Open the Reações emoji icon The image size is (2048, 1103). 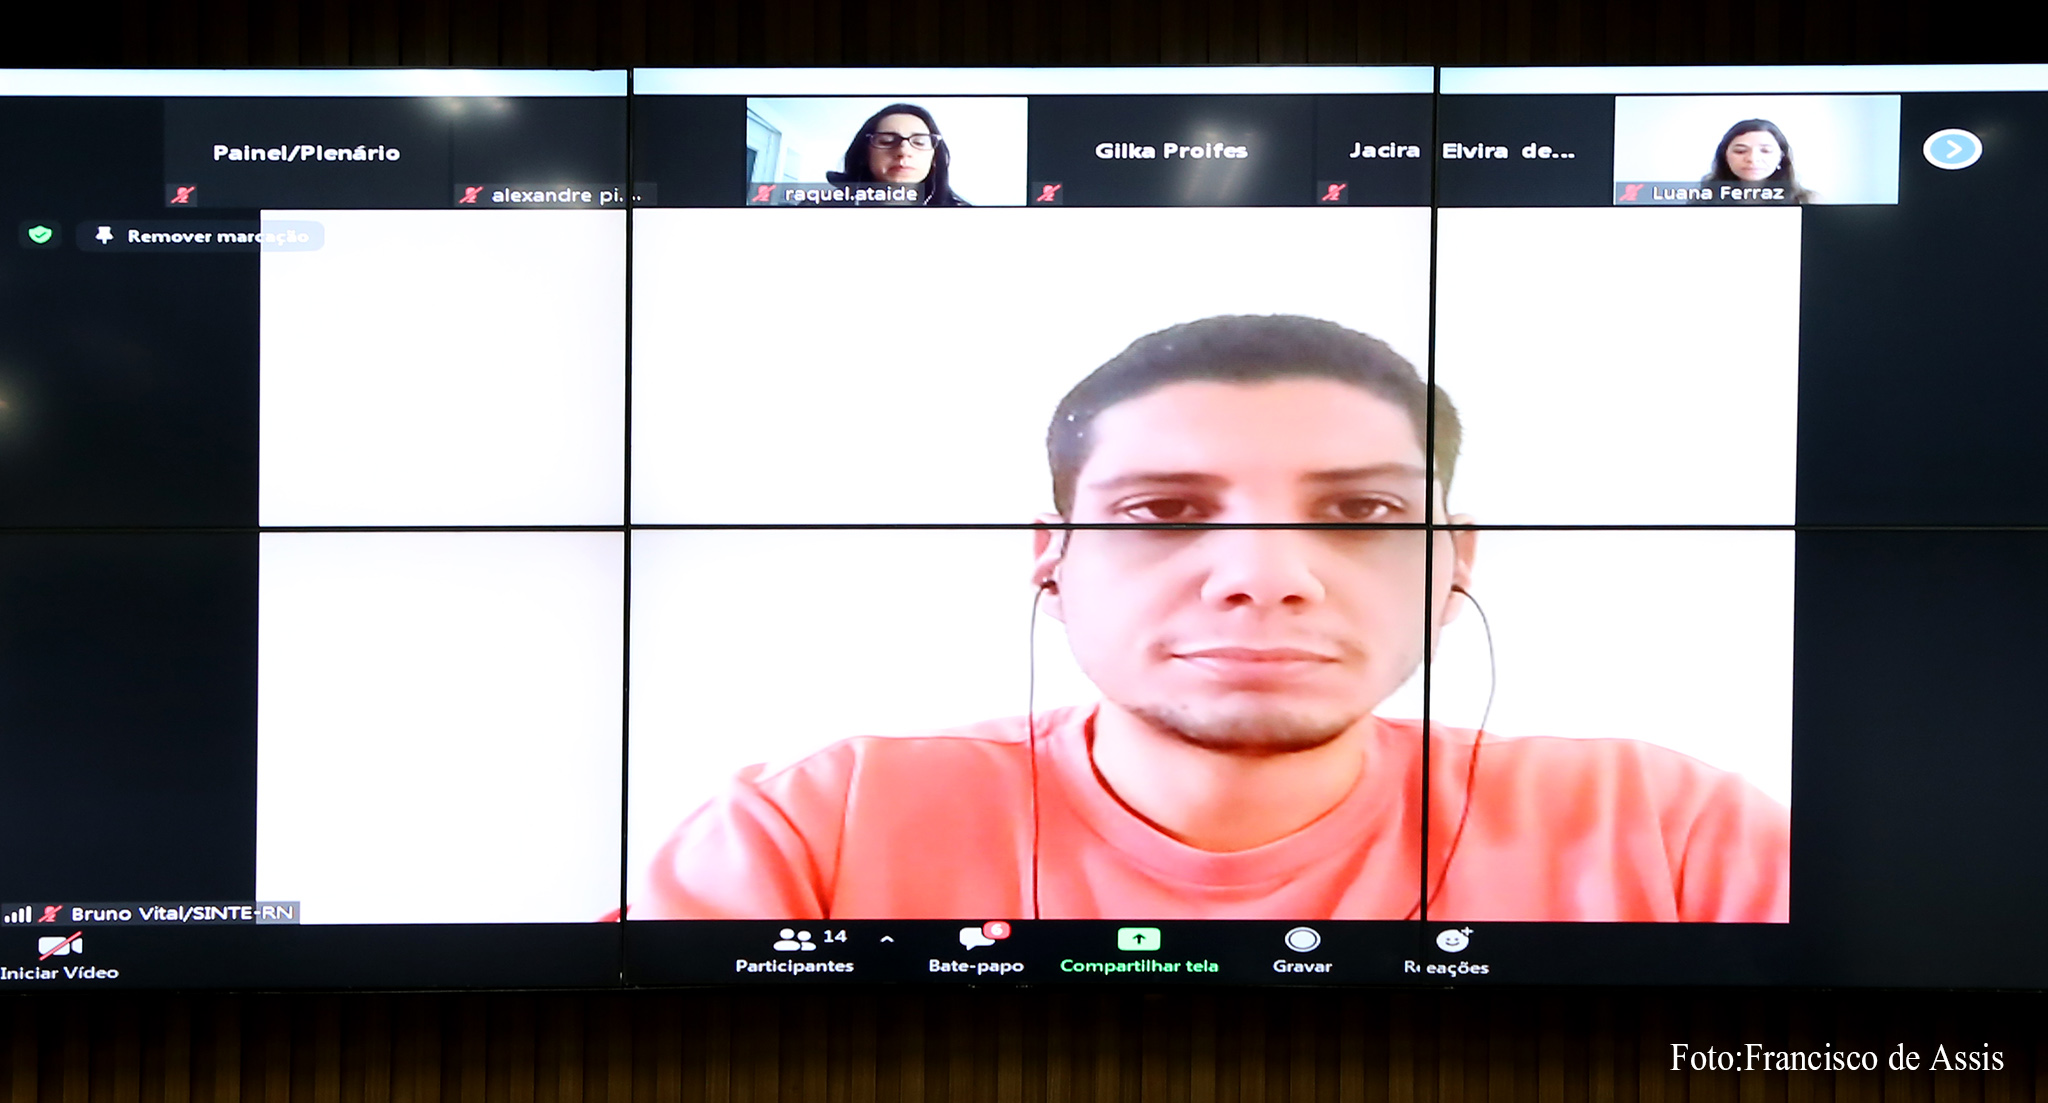(1452, 940)
